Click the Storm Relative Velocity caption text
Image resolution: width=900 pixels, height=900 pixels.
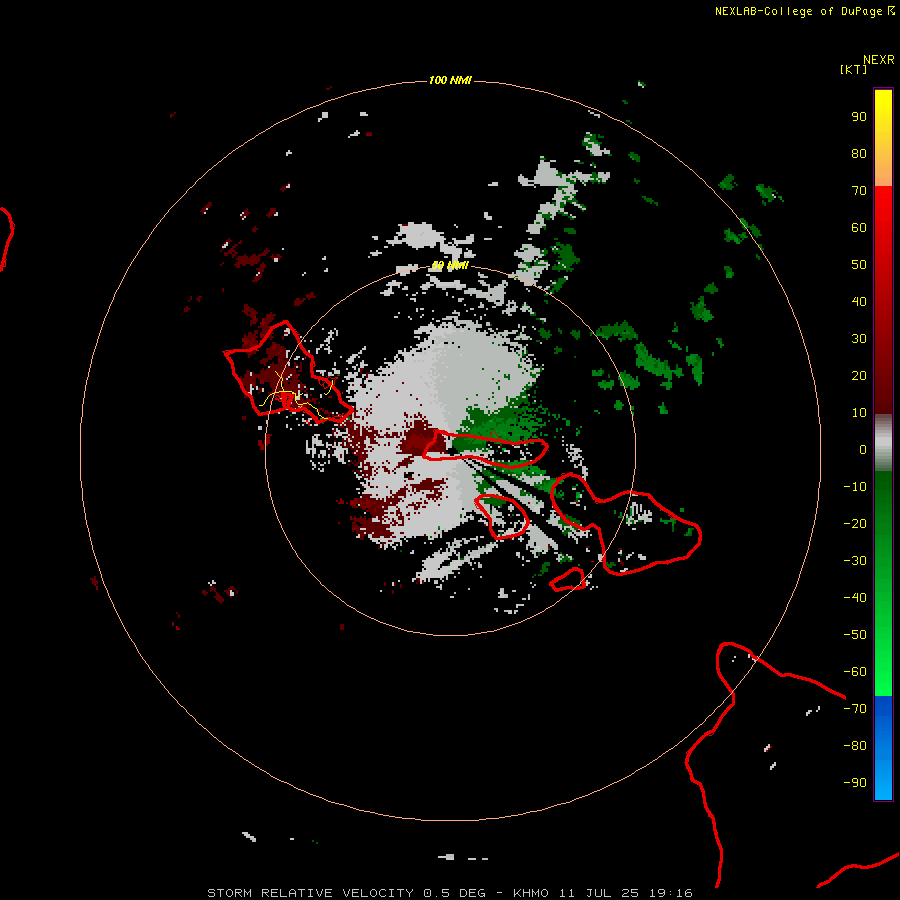[x=450, y=893]
